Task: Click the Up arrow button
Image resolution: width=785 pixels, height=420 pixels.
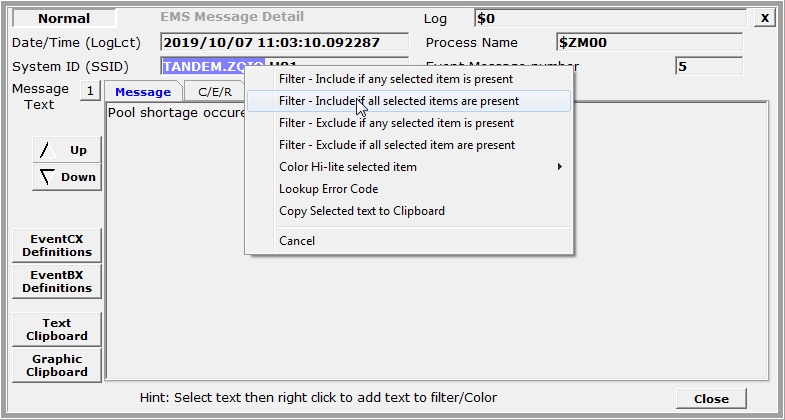Action: coord(66,150)
